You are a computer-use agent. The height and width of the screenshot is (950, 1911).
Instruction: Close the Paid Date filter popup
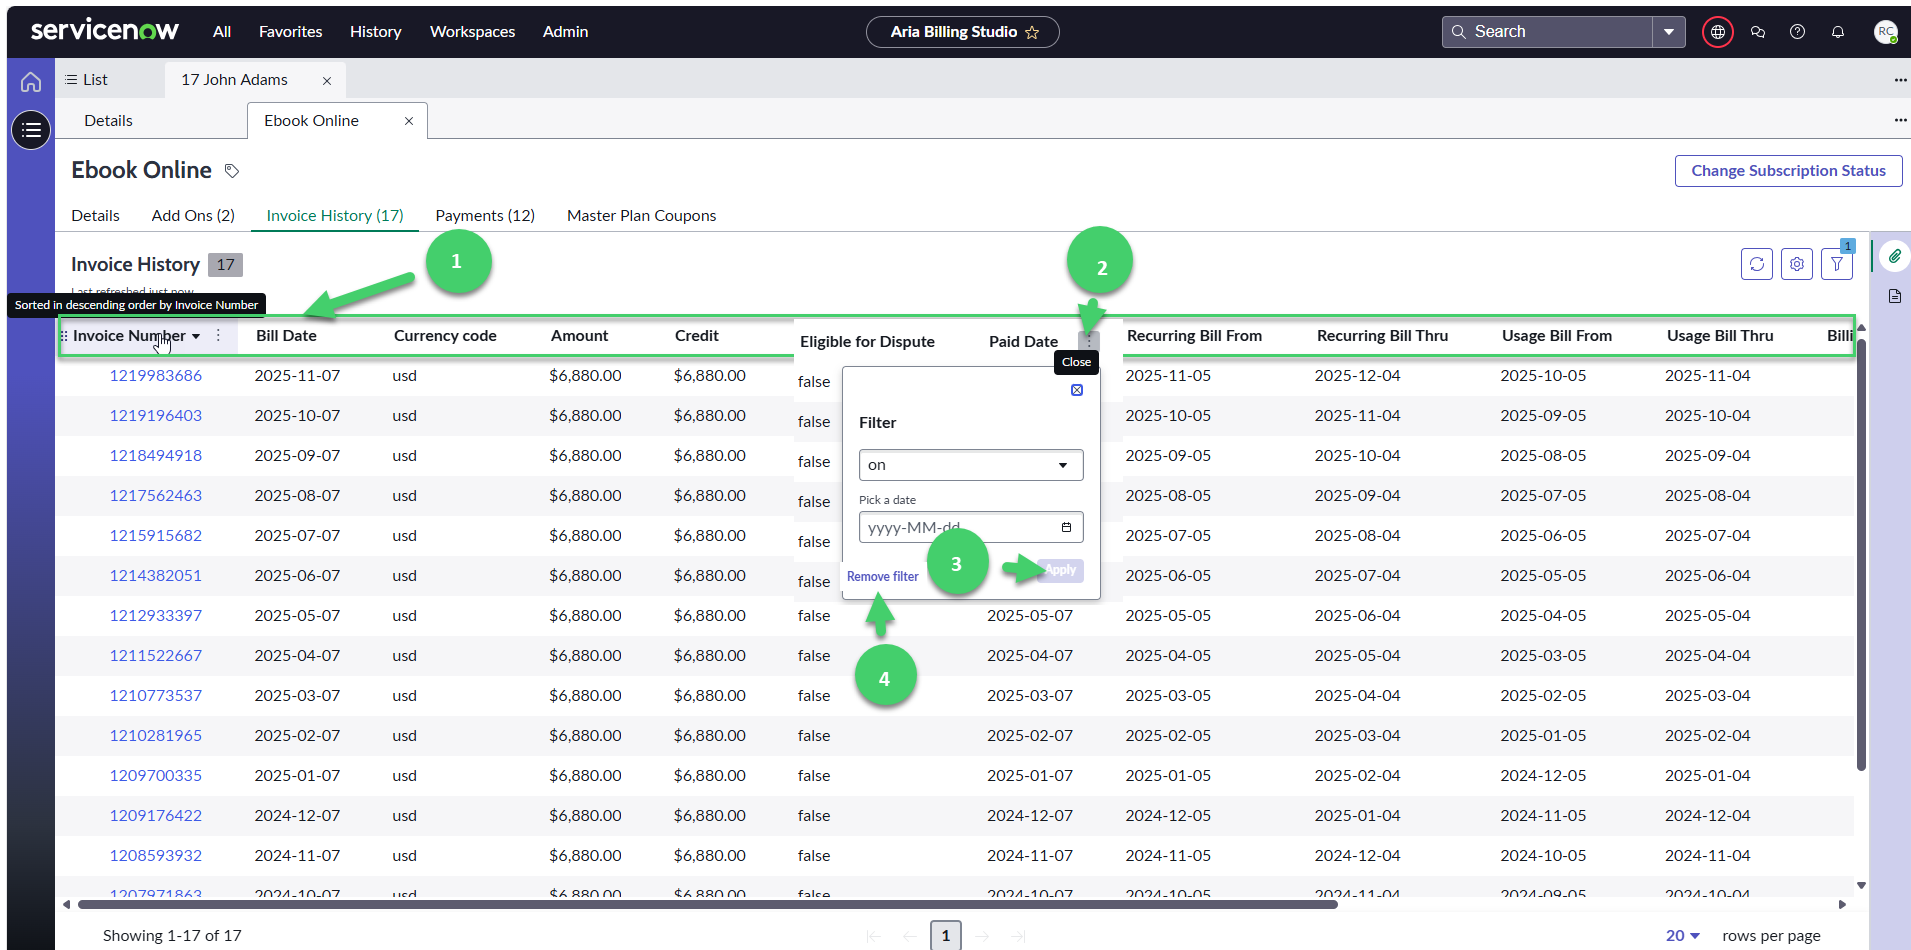click(x=1077, y=390)
